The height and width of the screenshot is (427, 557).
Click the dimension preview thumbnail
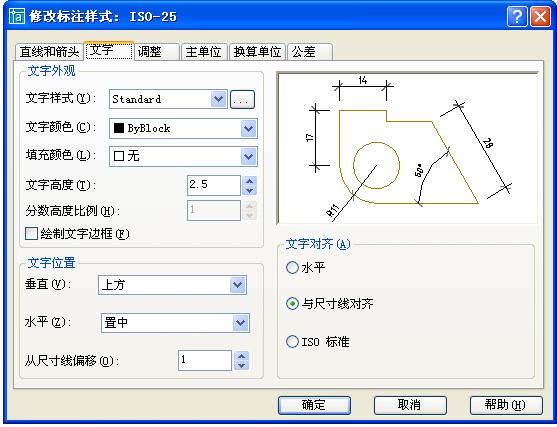(x=407, y=148)
